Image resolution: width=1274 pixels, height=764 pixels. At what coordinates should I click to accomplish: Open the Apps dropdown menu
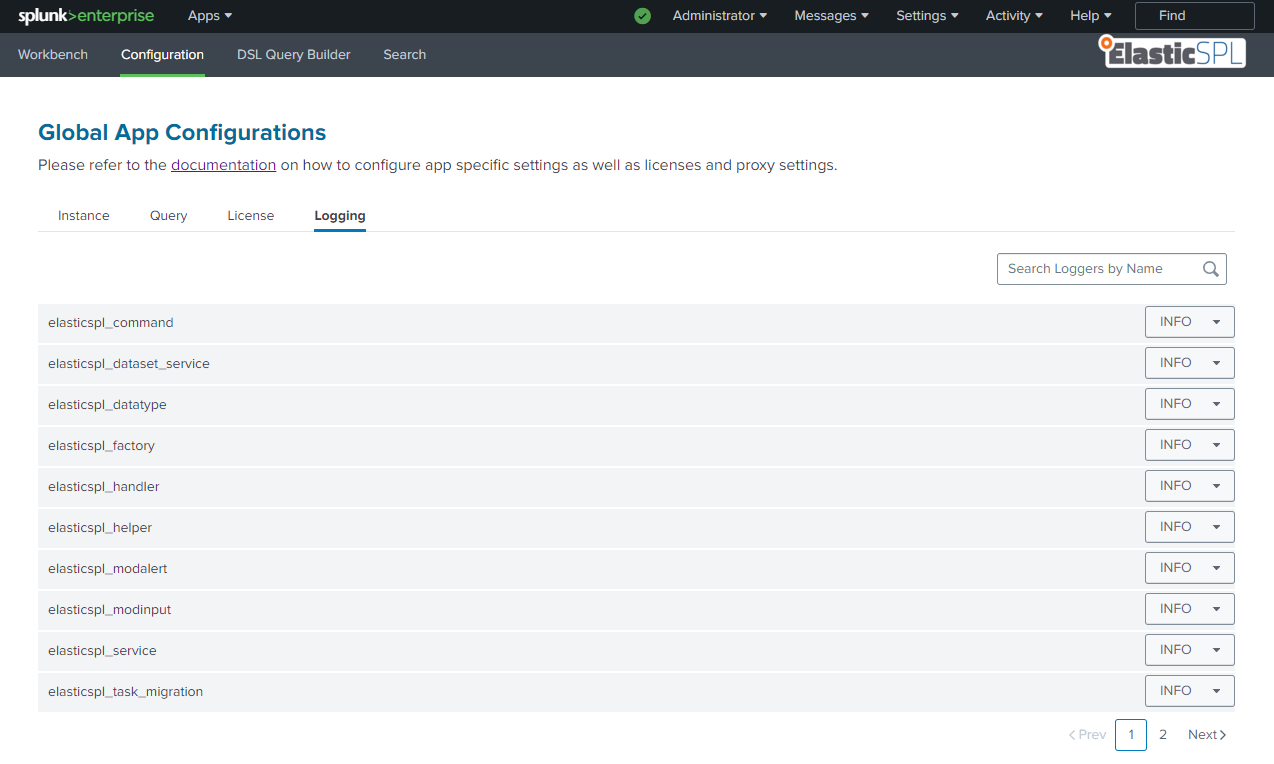point(210,16)
